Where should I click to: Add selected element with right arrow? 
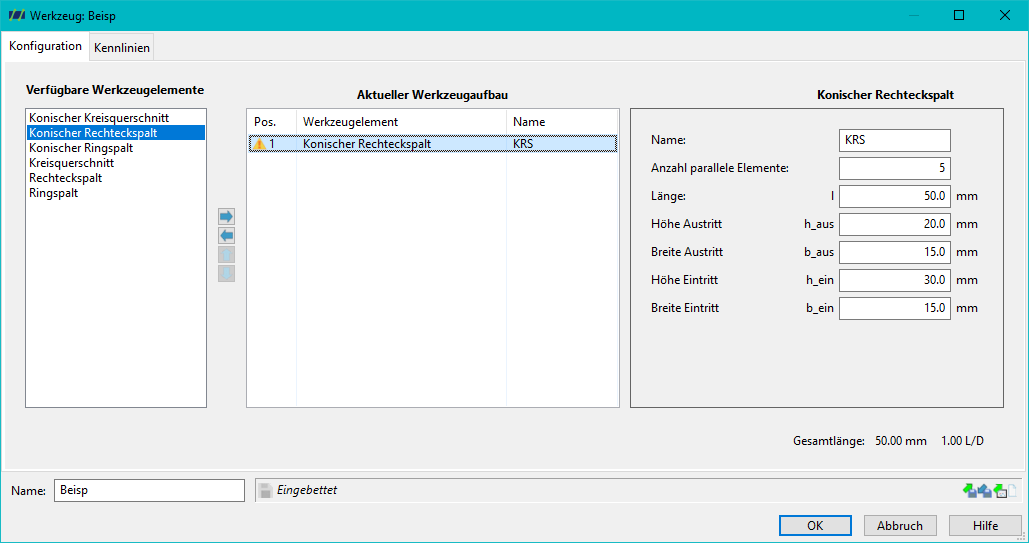226,217
